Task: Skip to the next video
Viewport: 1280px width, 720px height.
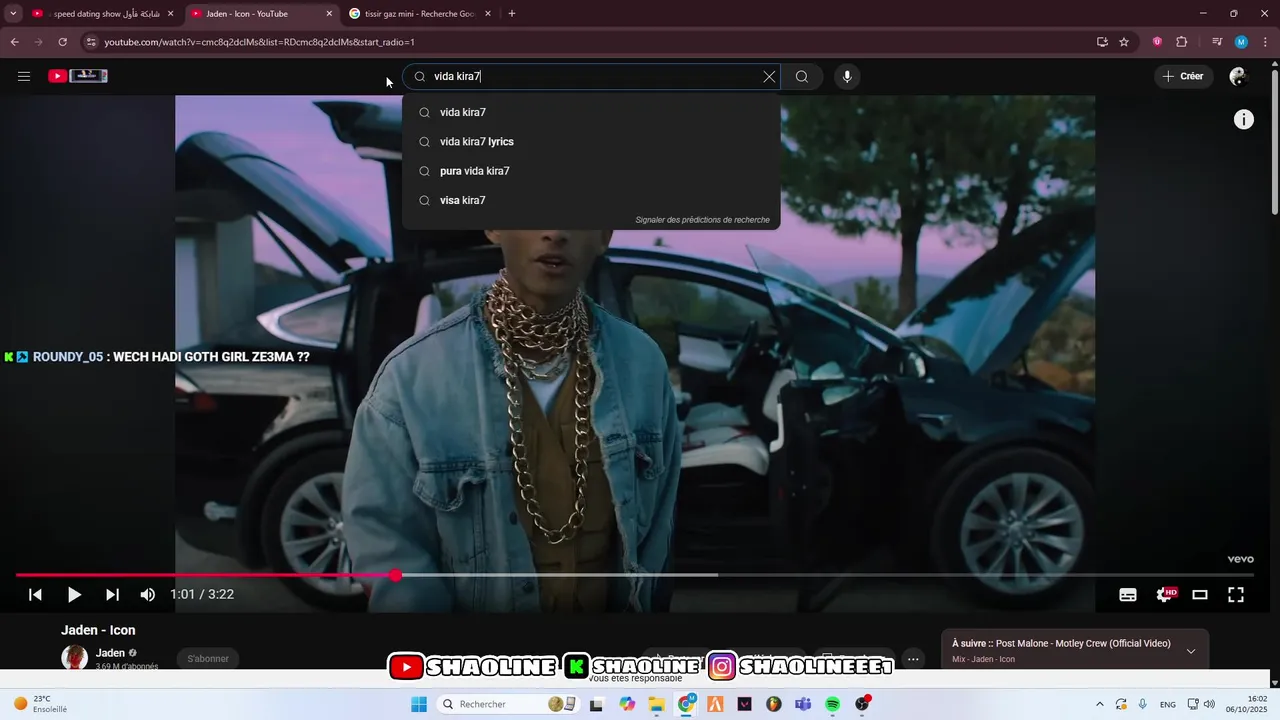Action: [x=112, y=594]
